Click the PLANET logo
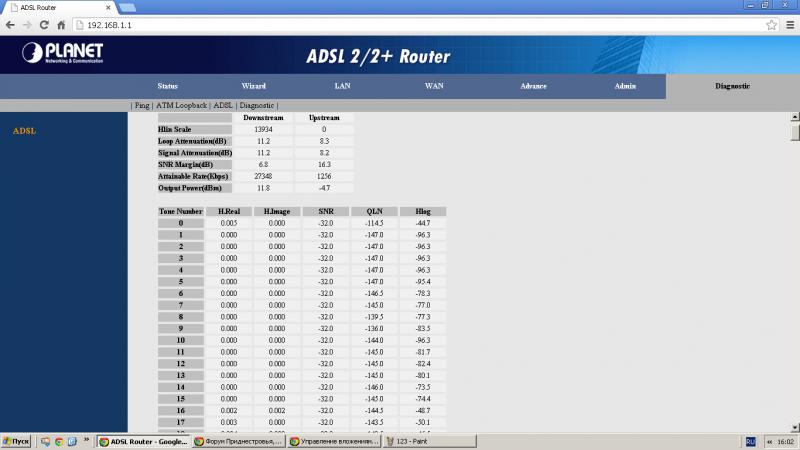800x450 pixels. 62,54
